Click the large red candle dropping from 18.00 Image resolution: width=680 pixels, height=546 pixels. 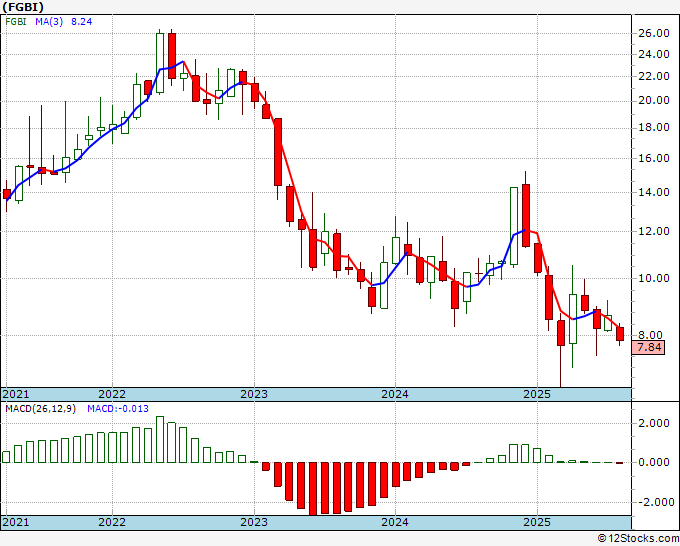coord(278,152)
